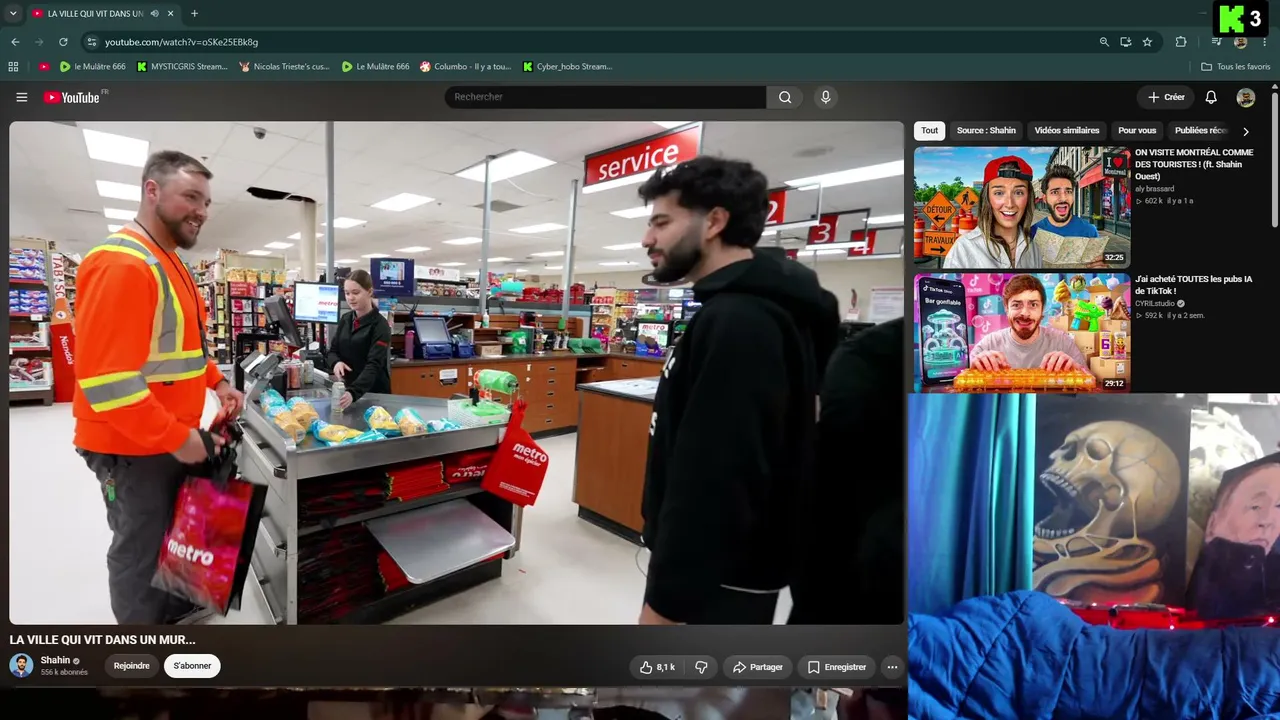Click the page vertical scrollbar

(x=1275, y=160)
